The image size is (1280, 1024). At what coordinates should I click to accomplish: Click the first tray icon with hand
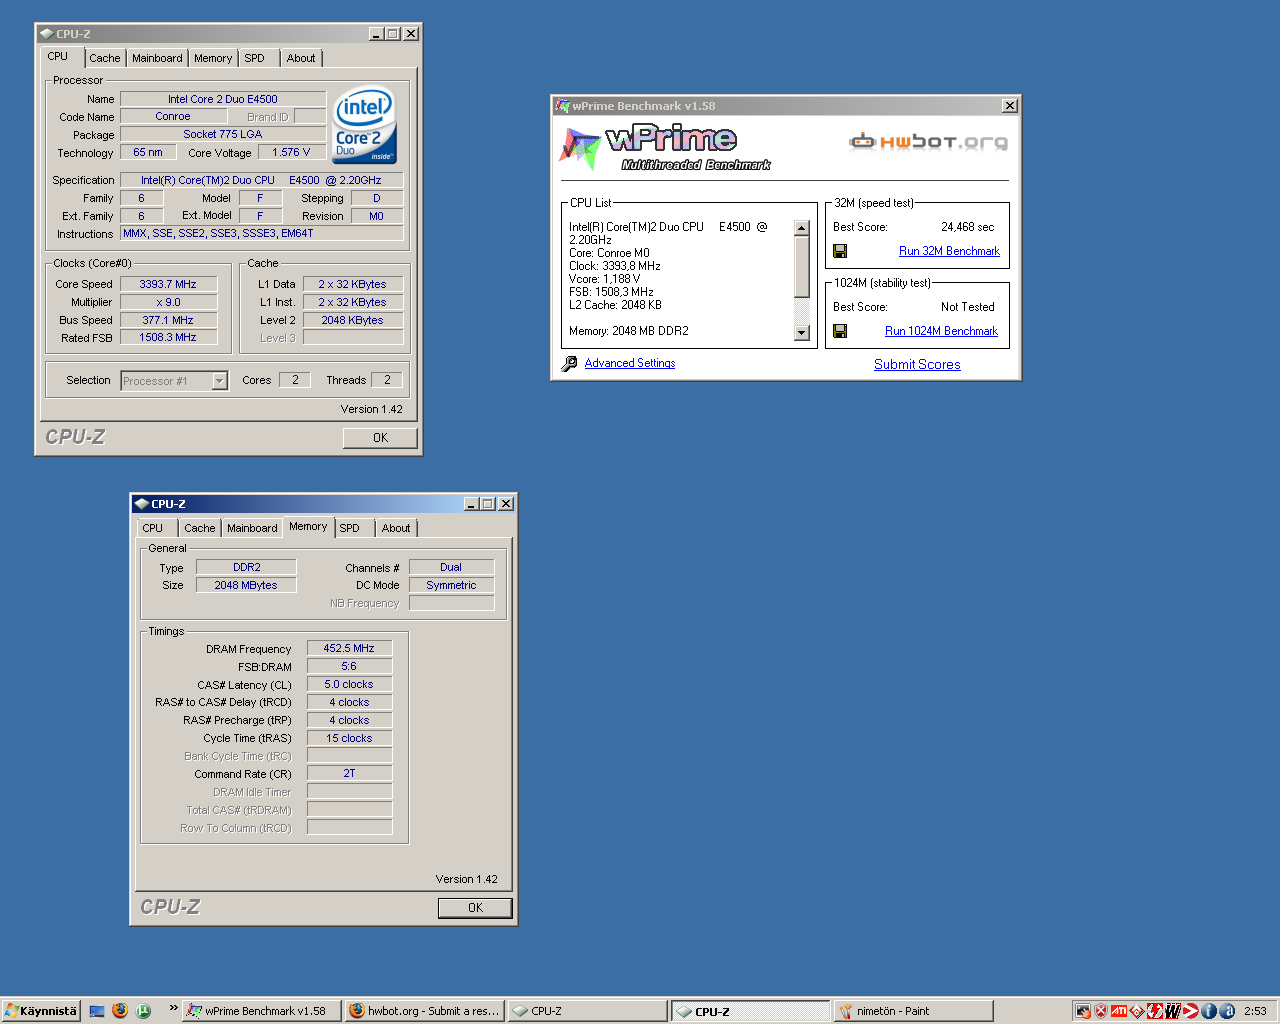tap(1083, 1011)
